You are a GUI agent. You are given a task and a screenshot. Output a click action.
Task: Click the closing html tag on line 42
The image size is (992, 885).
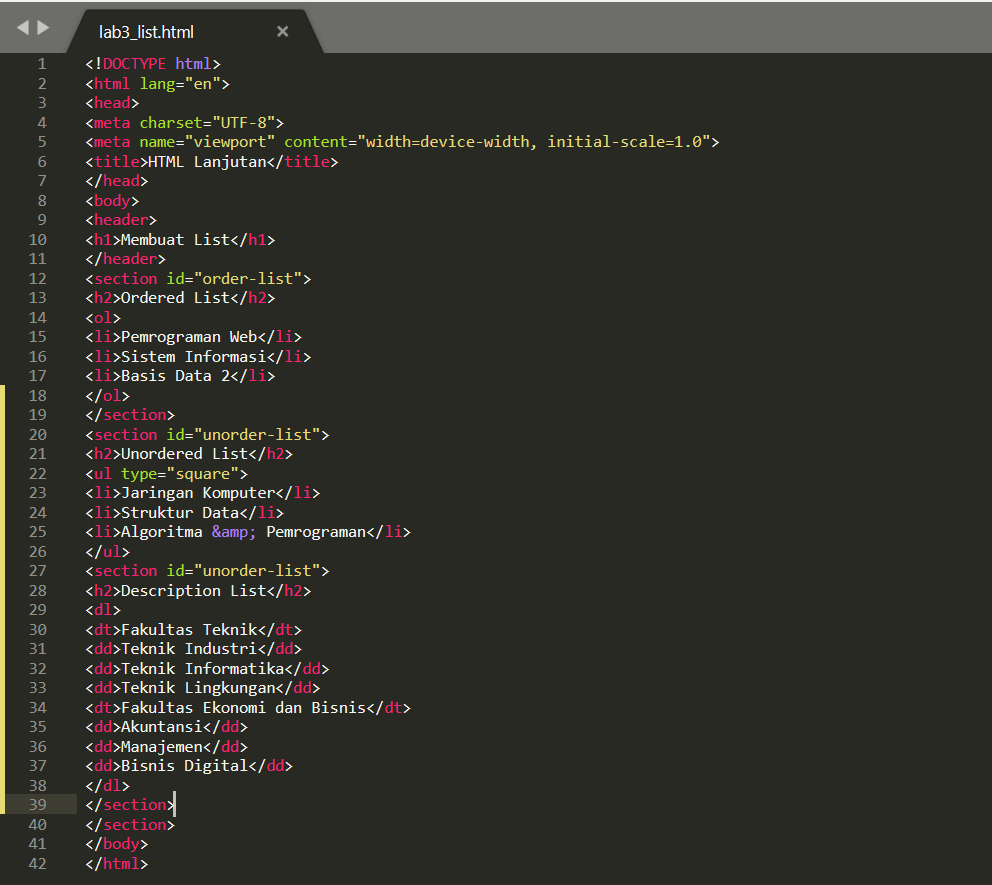click(120, 863)
